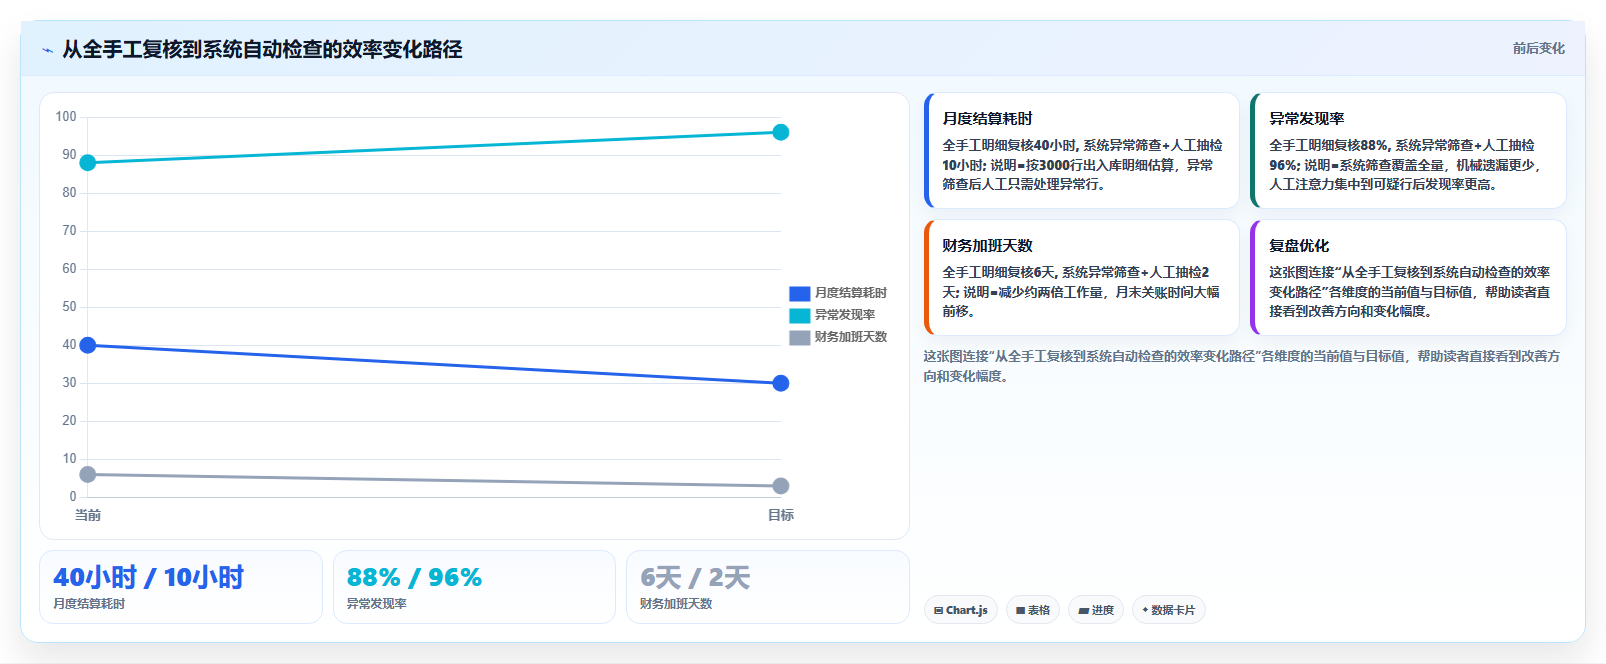The image size is (1606, 664).
Task: Click the 财务加班天数 data point at 当前
Action: click(x=88, y=474)
